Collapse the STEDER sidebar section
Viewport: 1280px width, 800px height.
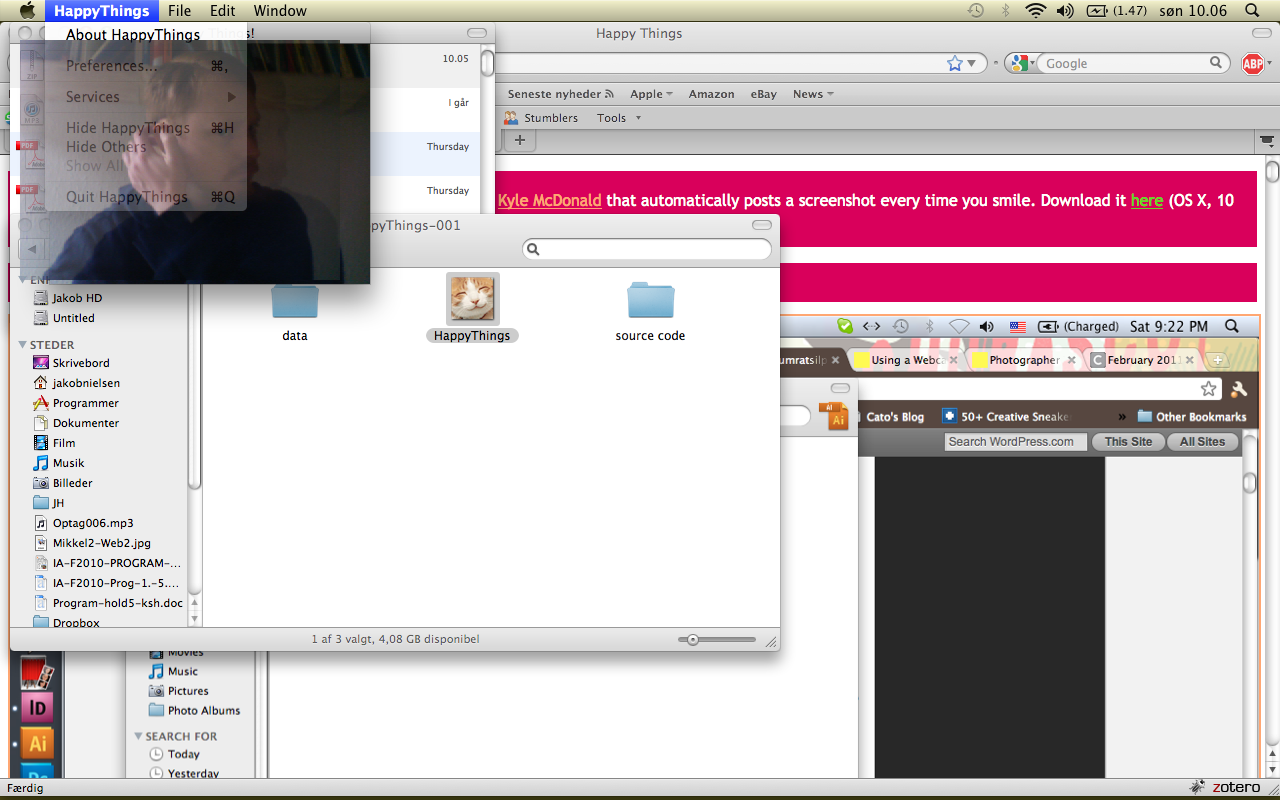coord(23,345)
